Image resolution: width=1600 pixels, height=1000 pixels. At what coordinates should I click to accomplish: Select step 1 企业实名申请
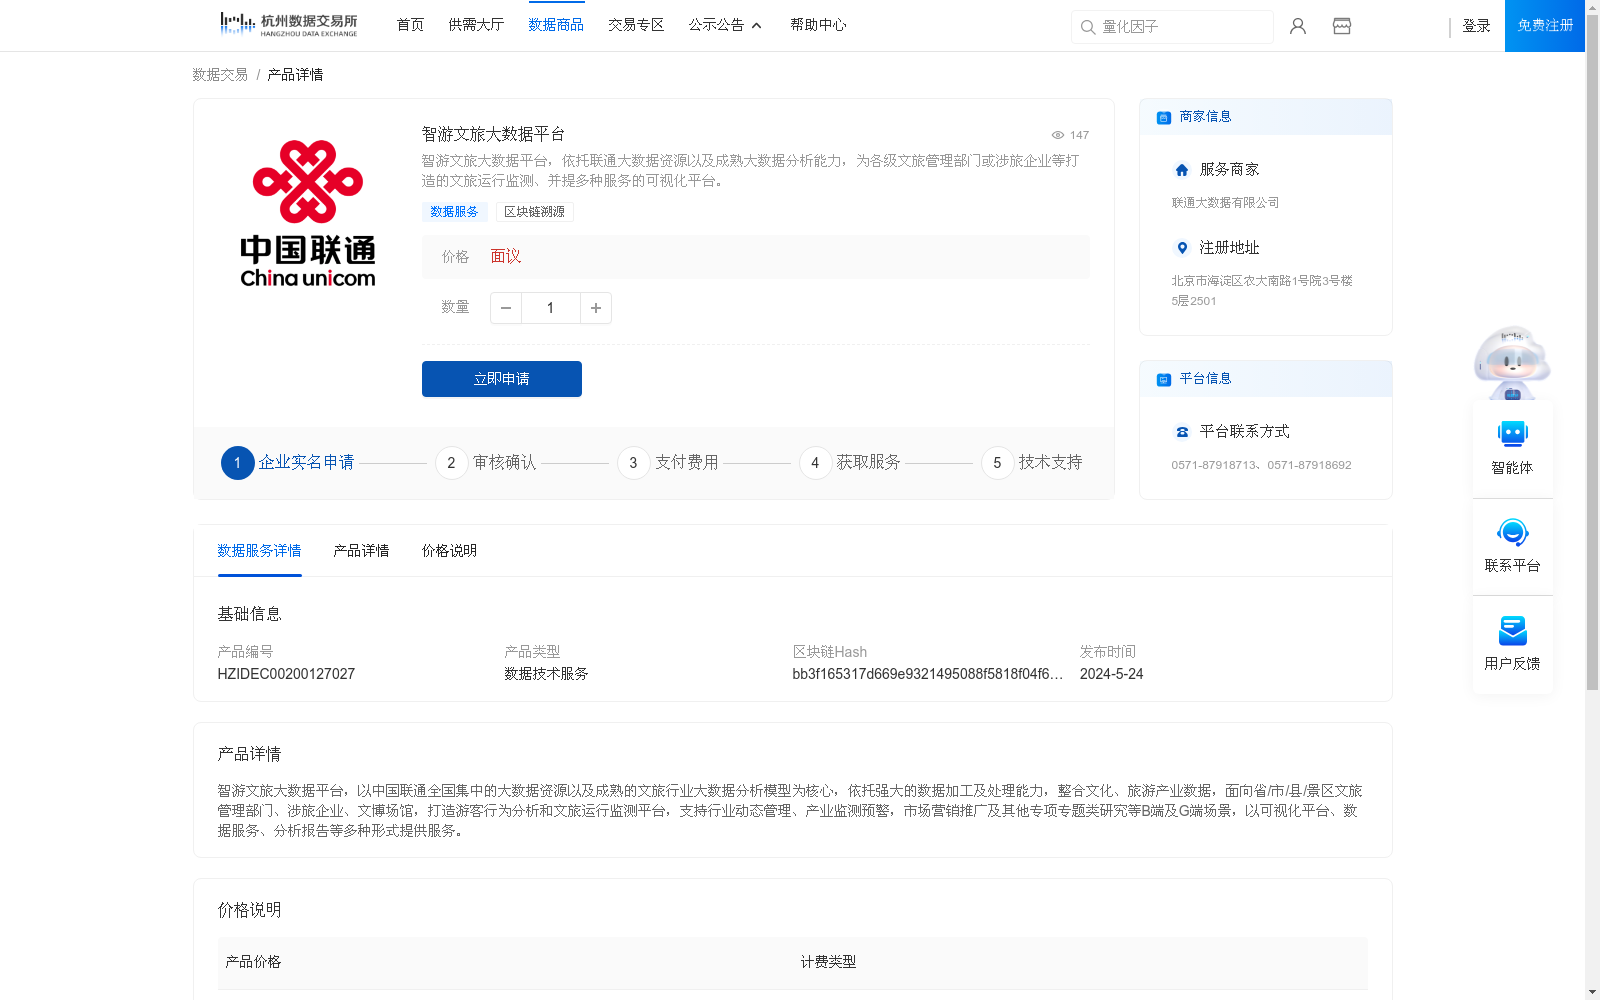(288, 463)
